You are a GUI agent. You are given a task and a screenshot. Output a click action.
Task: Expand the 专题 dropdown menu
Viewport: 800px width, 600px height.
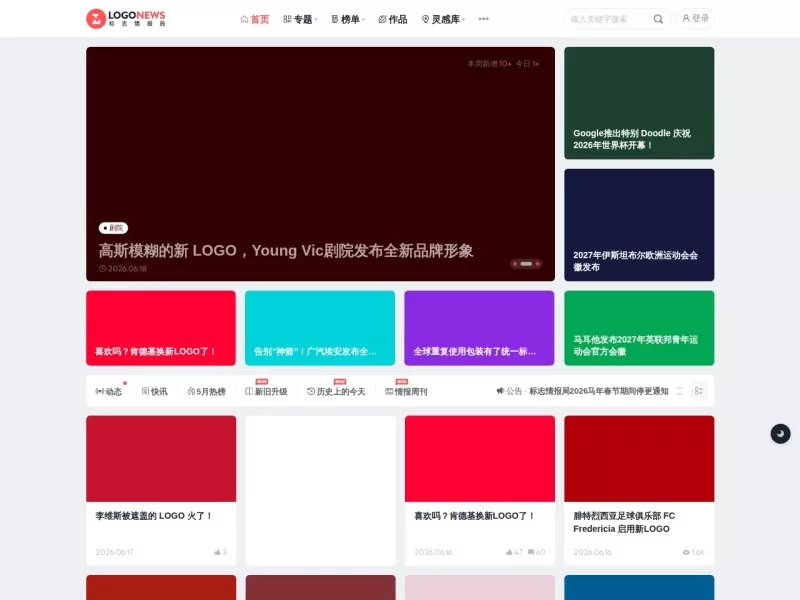[301, 19]
